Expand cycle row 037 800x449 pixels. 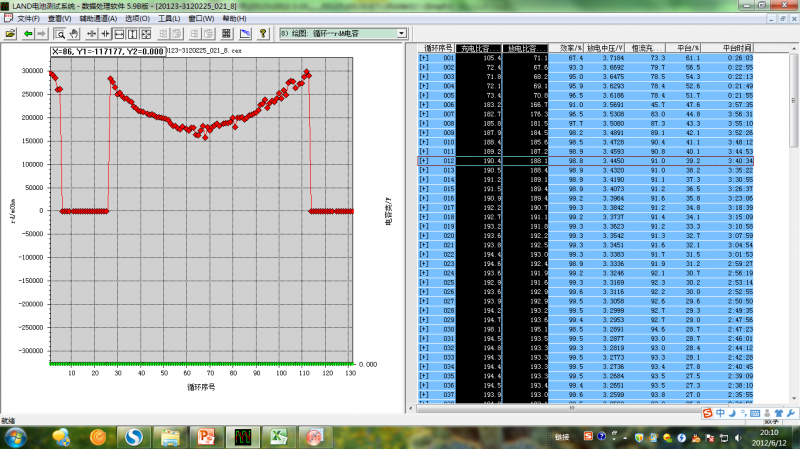click(424, 394)
